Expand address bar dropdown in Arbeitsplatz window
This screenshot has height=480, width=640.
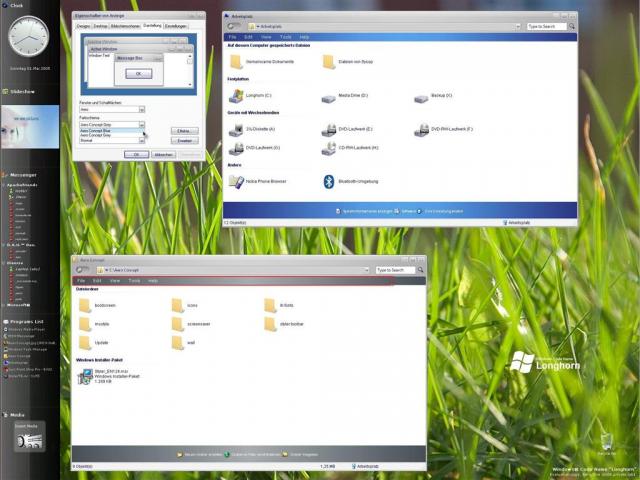point(518,26)
